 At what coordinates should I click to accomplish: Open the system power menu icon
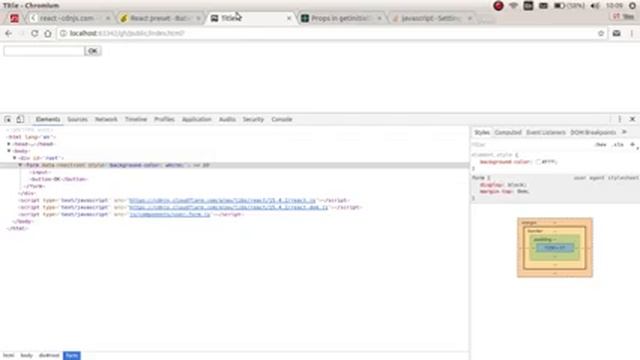point(632,6)
